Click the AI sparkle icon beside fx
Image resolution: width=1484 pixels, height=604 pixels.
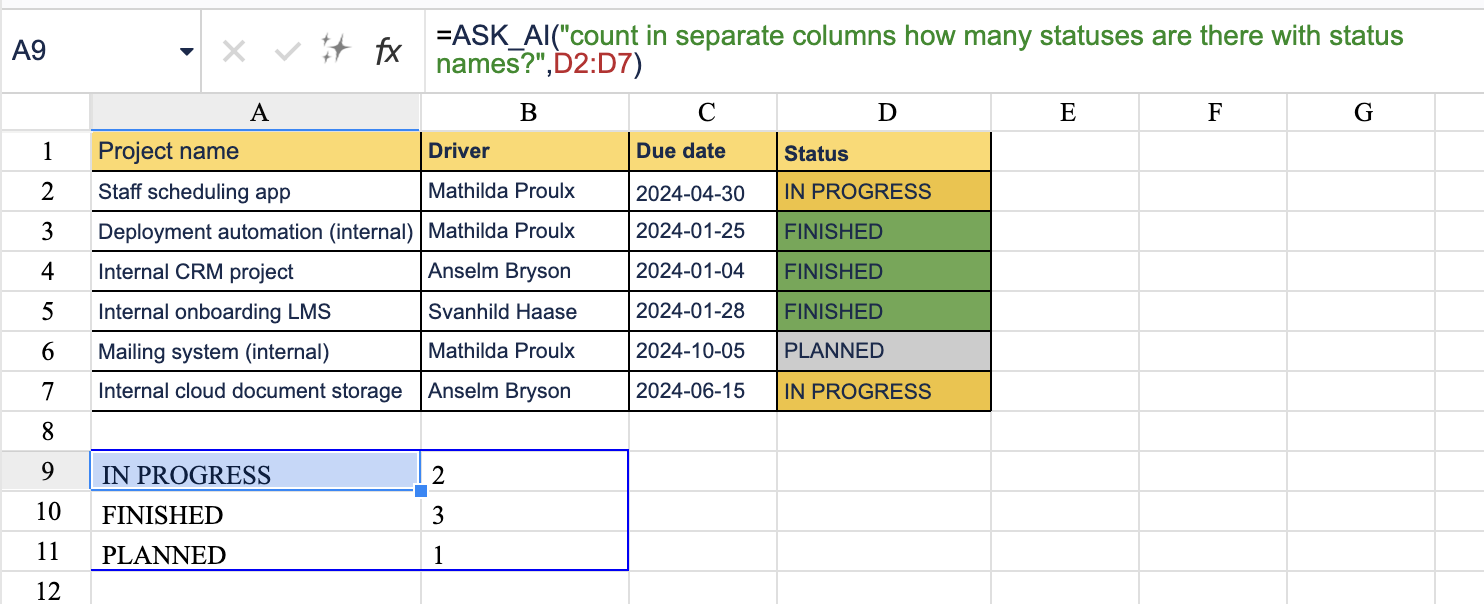click(x=336, y=49)
